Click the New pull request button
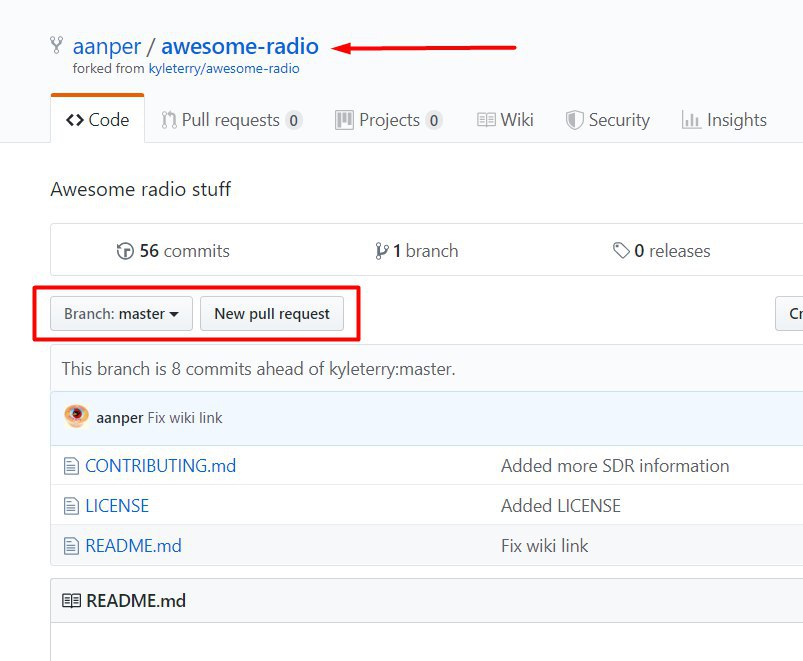The image size is (803, 661). (272, 313)
